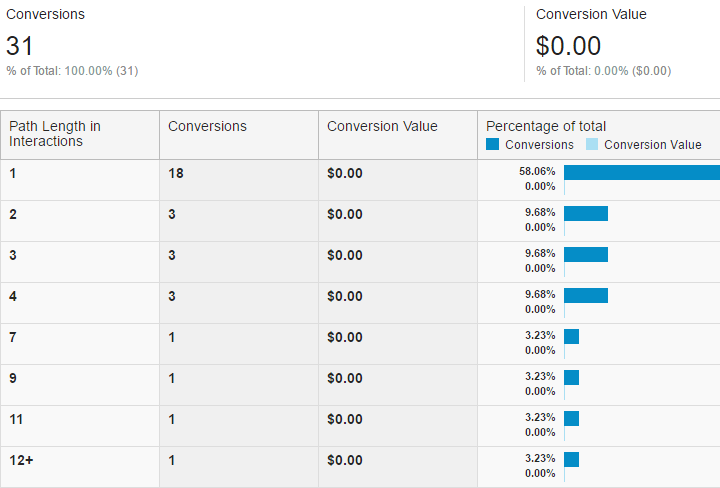Click the blue Conversions legend swatch
This screenshot has height=488, width=720.
(492, 145)
